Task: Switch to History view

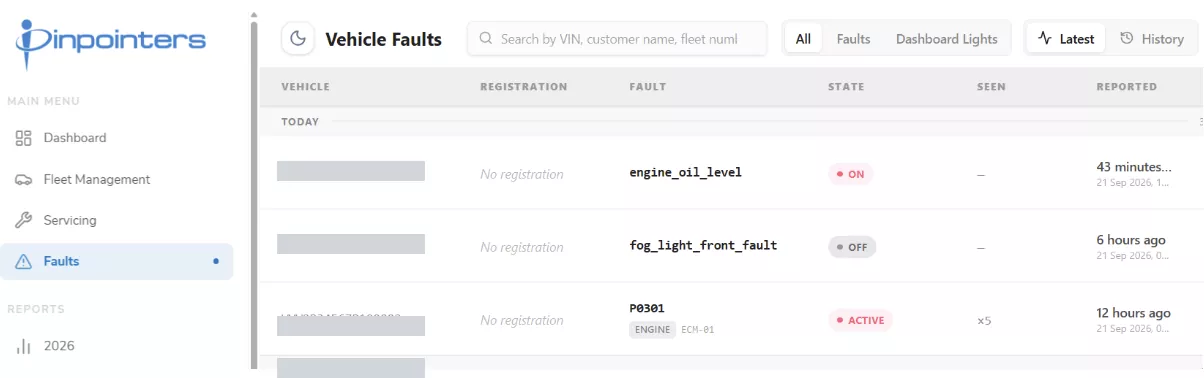Action: 1152,39
